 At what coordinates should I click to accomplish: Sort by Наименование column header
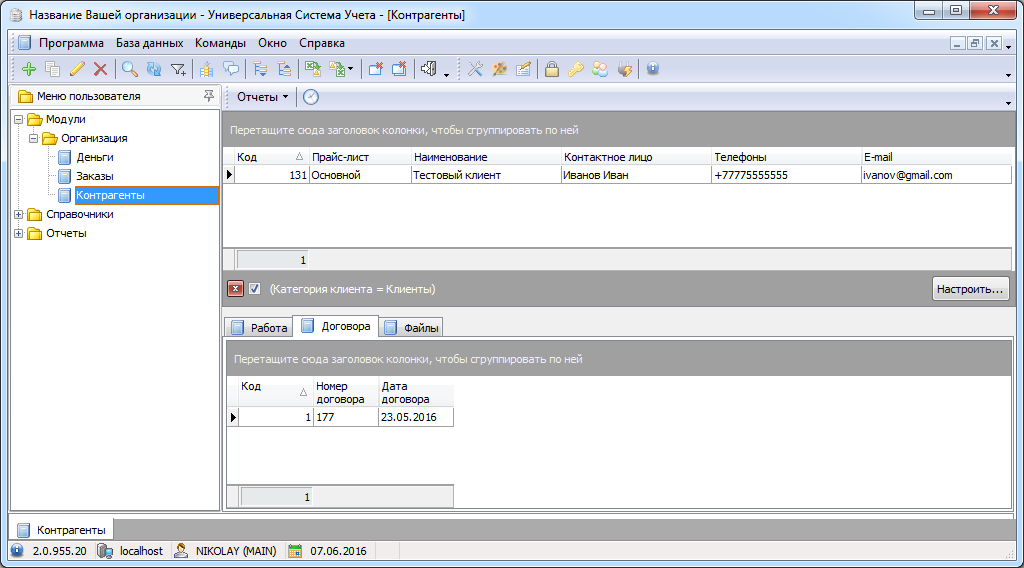coord(486,157)
